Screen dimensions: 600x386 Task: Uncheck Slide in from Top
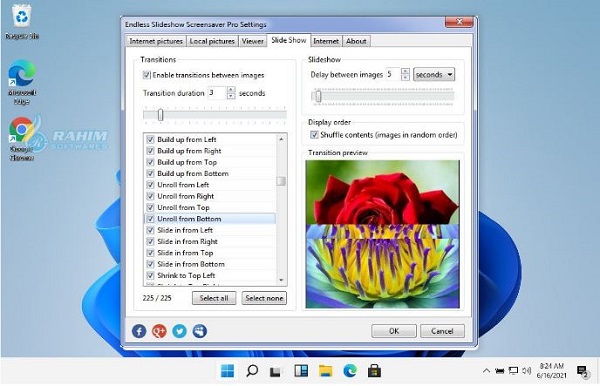click(150, 252)
